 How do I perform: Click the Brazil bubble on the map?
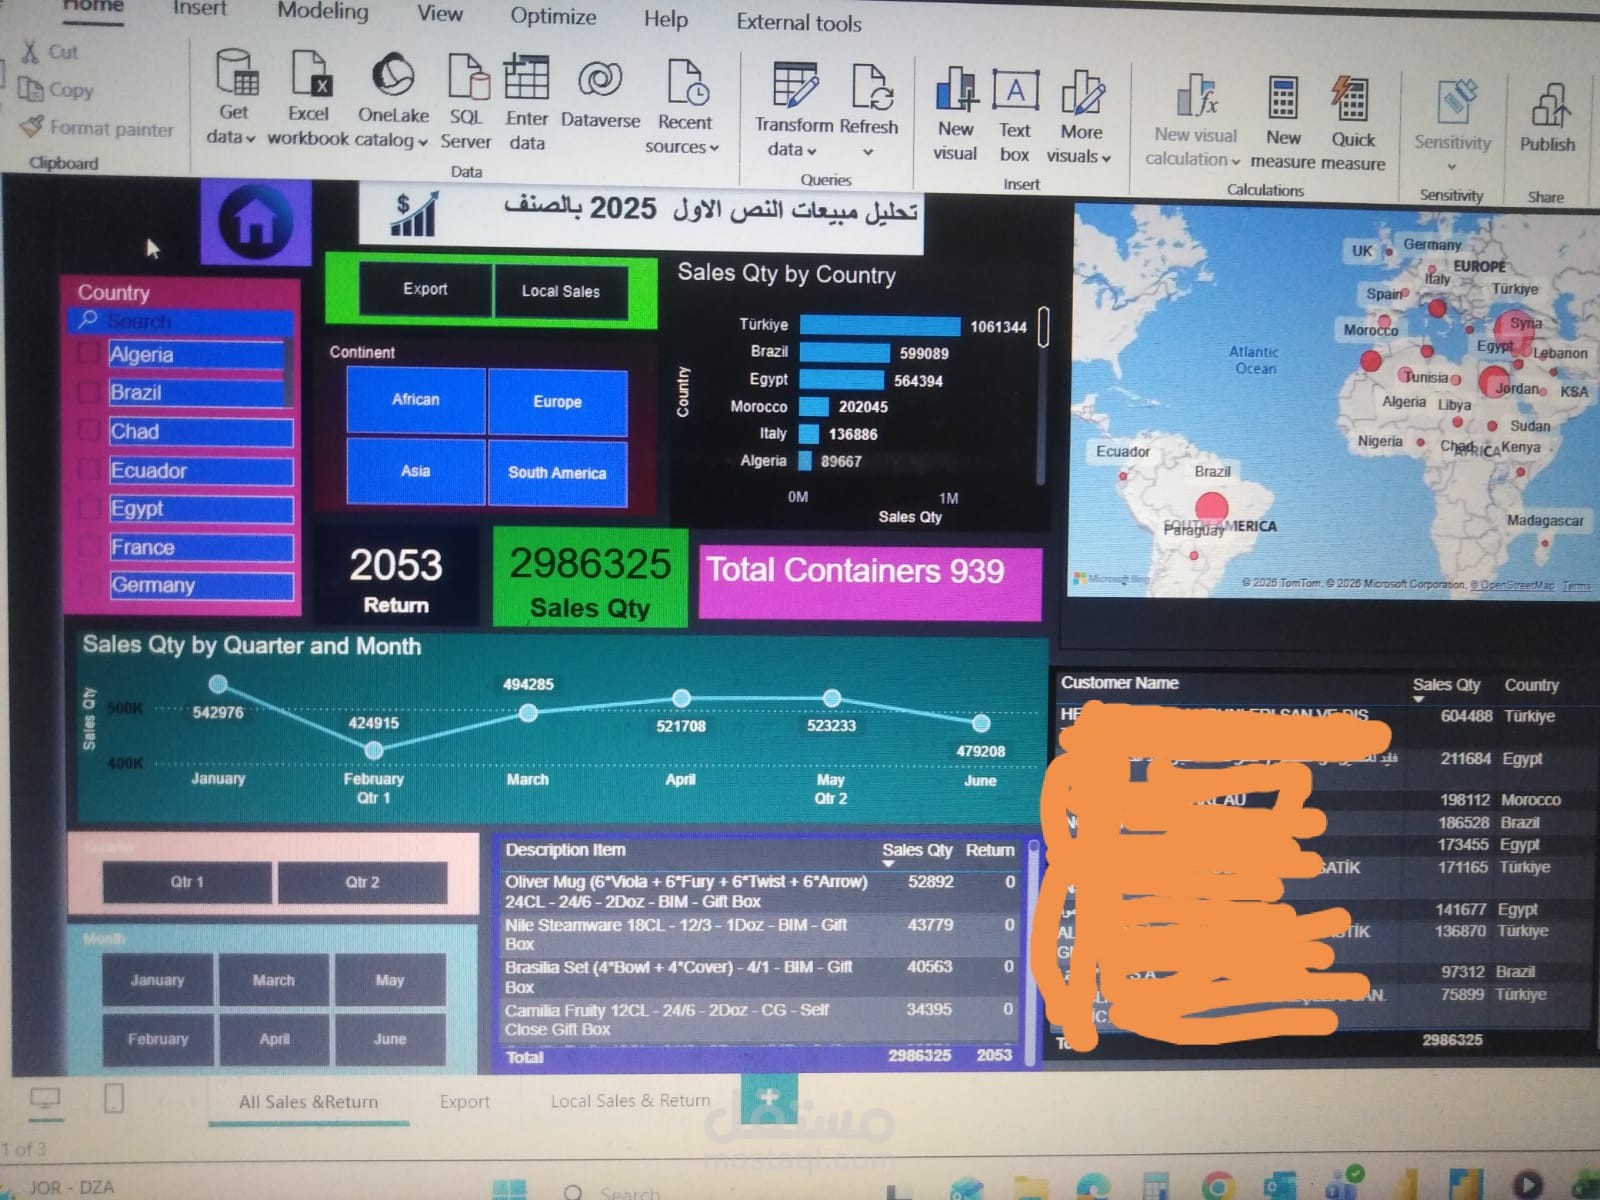pos(1211,508)
